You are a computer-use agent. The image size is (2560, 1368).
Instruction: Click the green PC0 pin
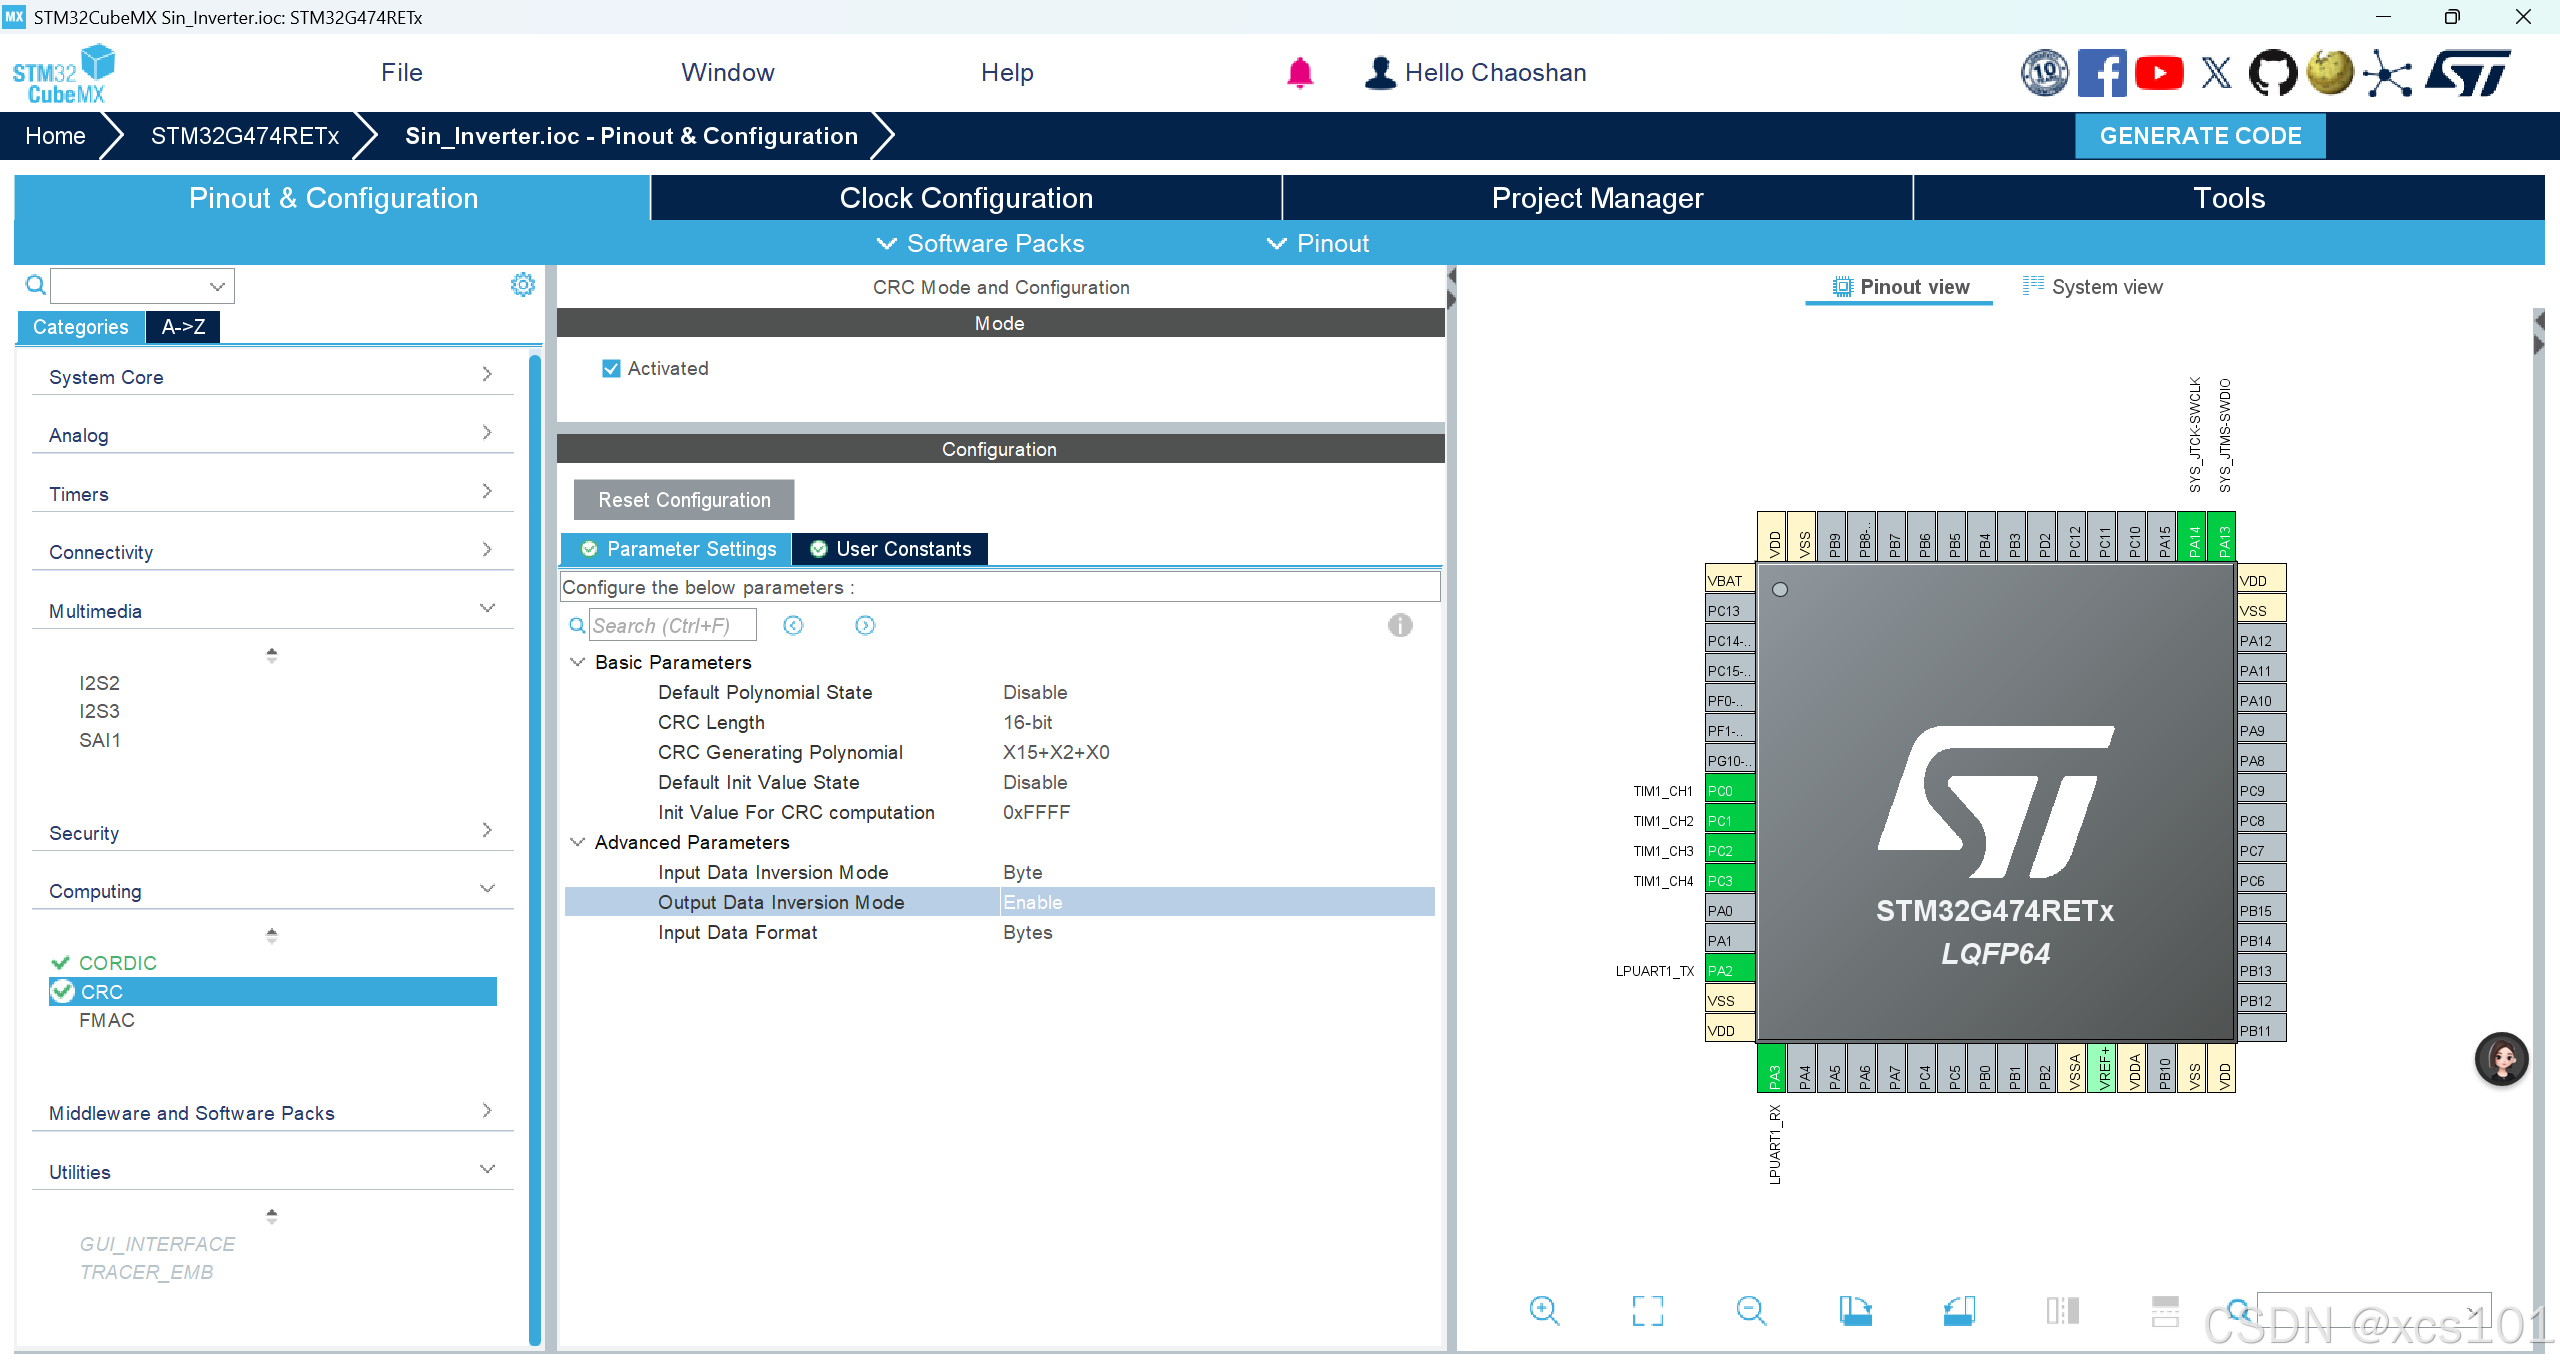point(1729,790)
